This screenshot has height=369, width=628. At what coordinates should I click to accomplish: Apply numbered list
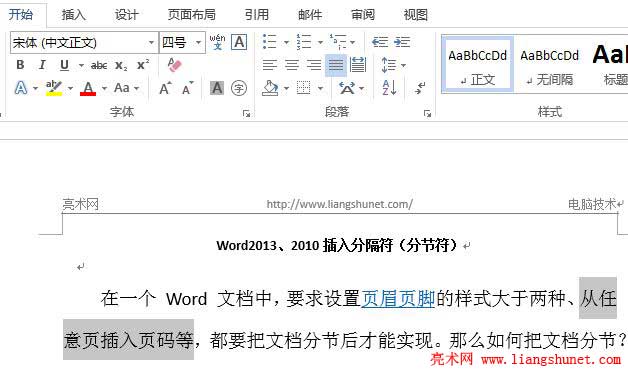point(304,42)
